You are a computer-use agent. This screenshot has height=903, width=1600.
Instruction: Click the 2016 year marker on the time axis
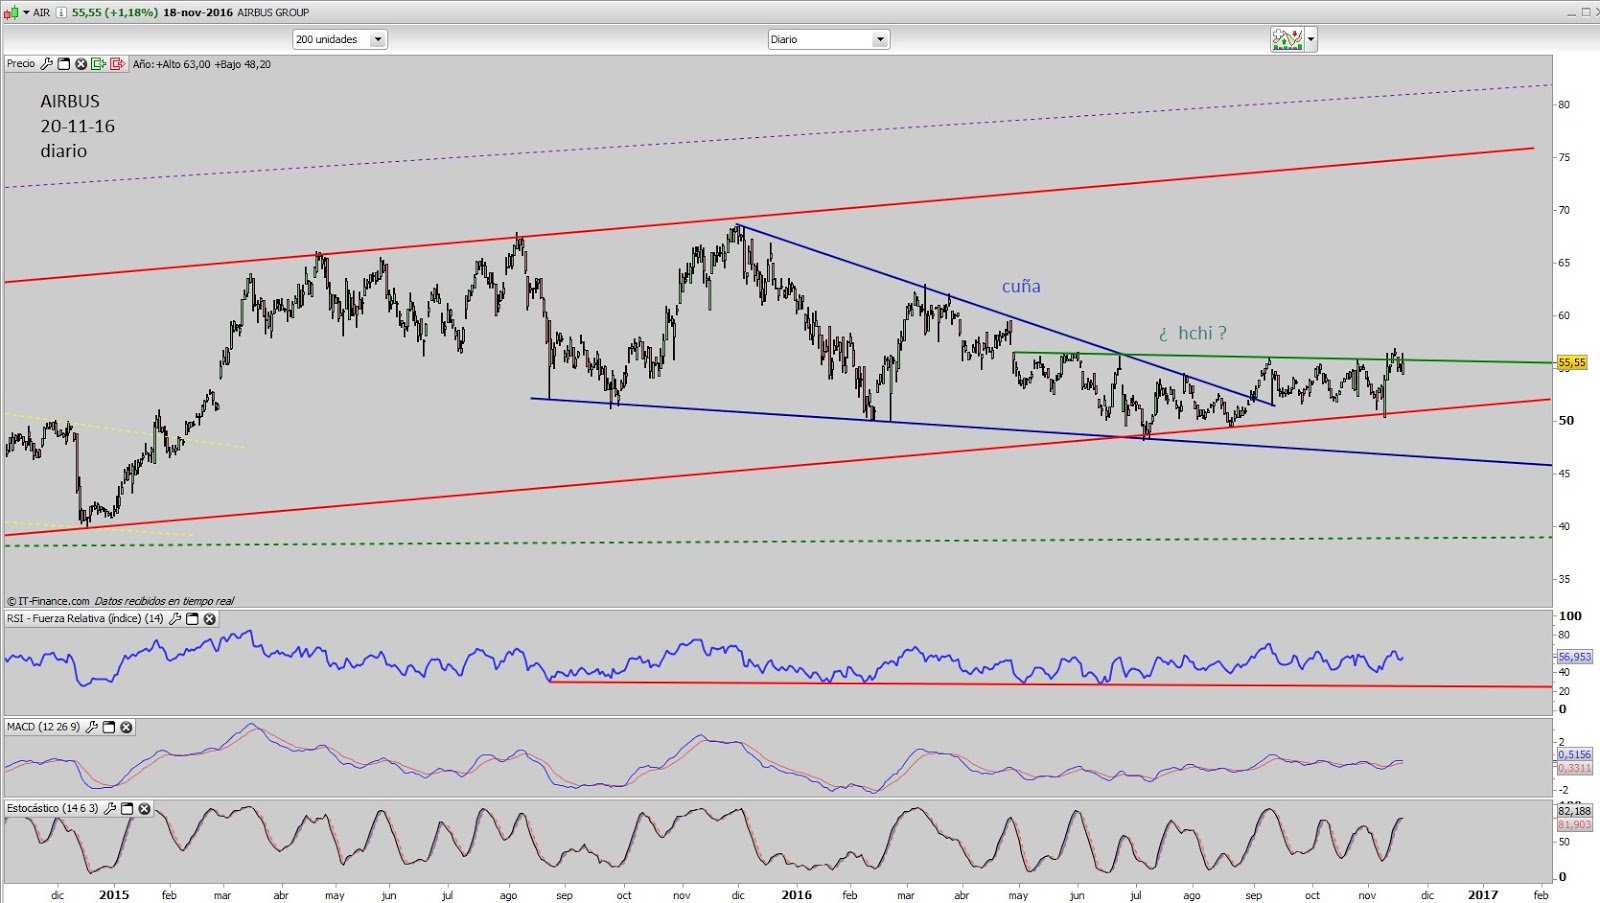[796, 895]
